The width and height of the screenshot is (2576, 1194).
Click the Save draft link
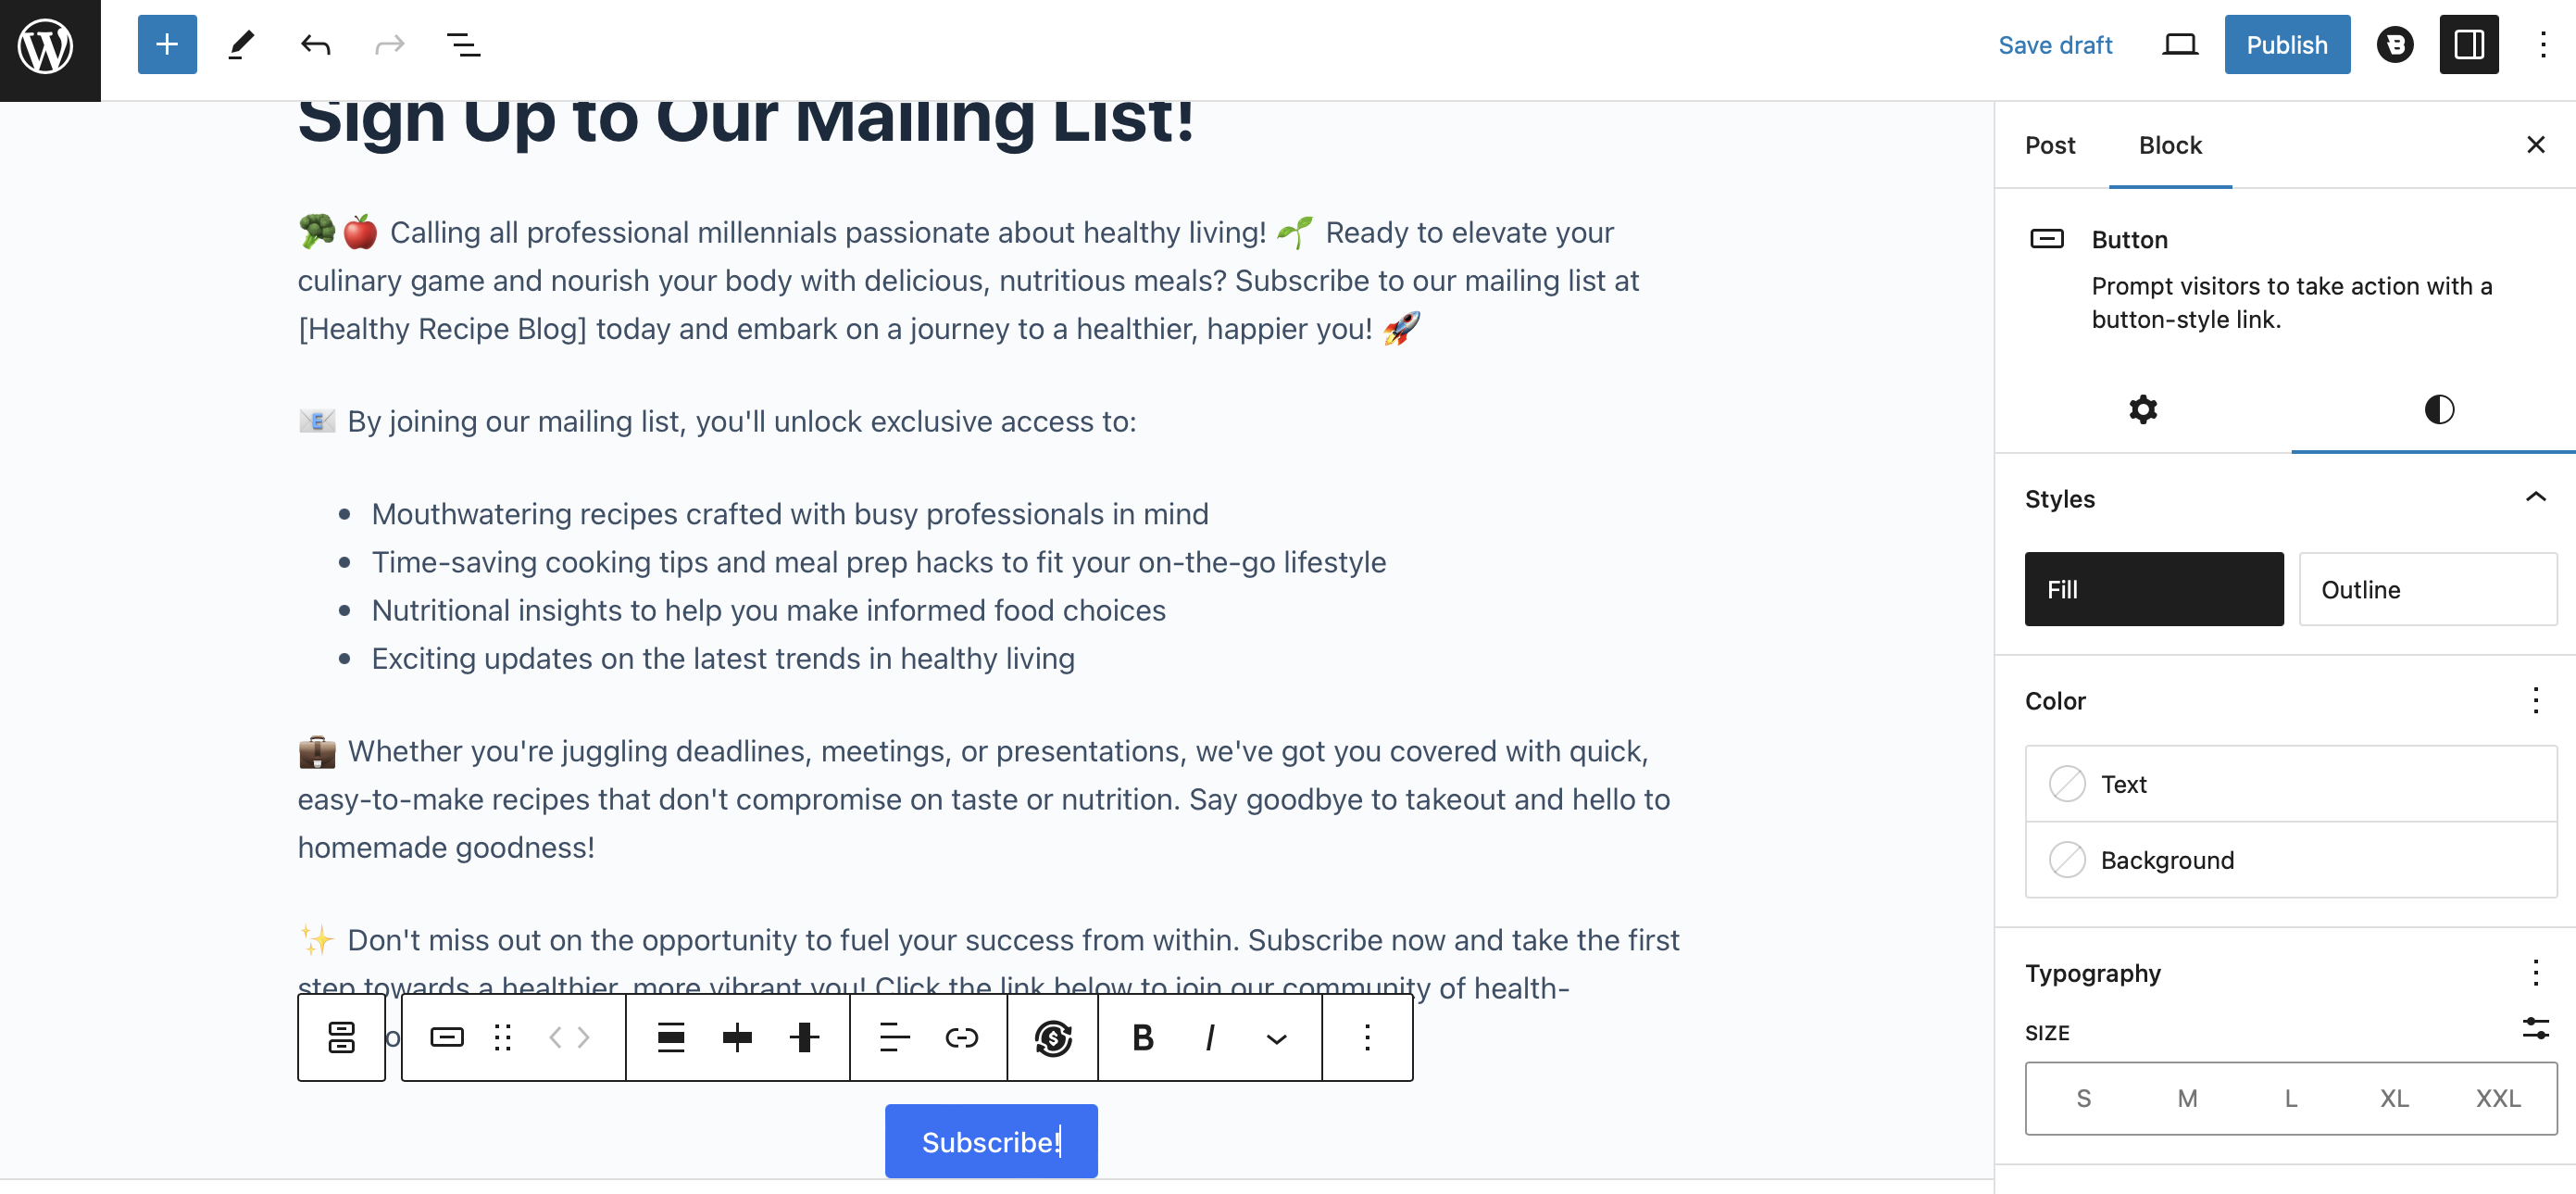2056,44
